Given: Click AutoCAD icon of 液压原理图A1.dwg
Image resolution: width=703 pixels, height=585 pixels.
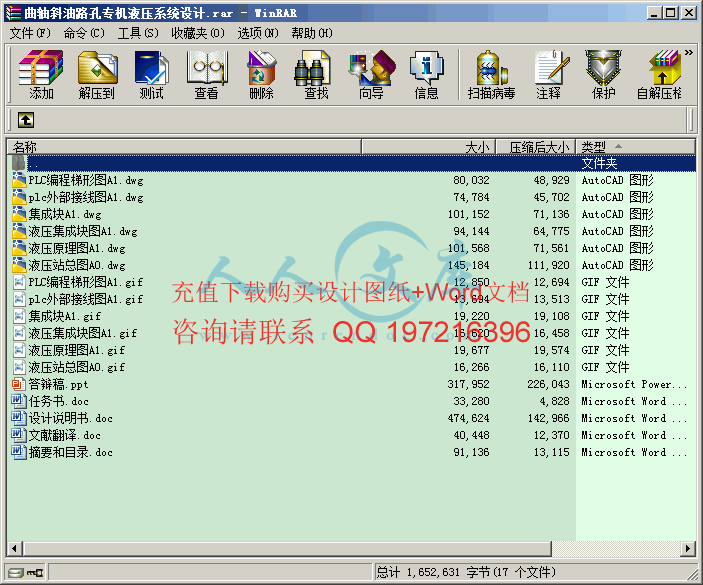Looking at the screenshot, I should click(x=19, y=248).
